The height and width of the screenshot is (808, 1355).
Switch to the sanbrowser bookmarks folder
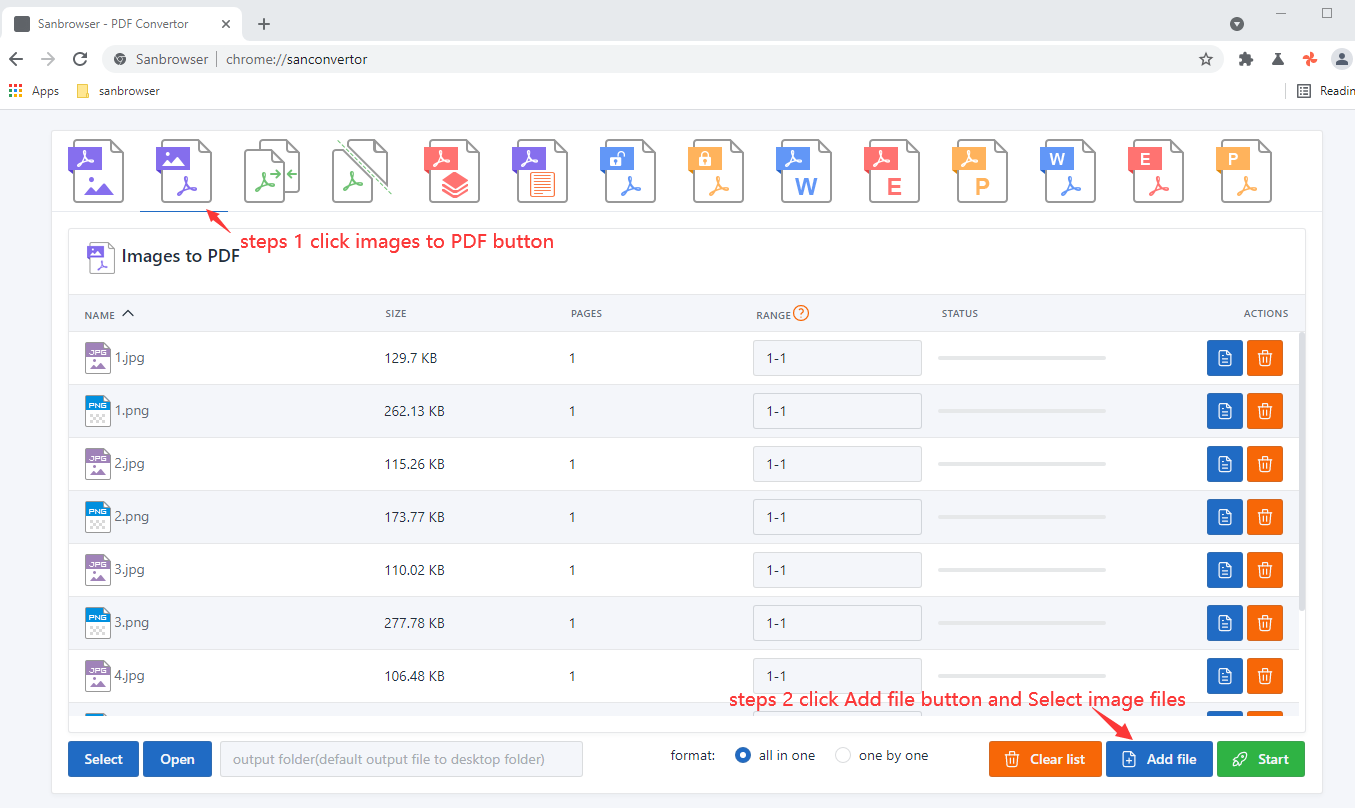pos(118,90)
